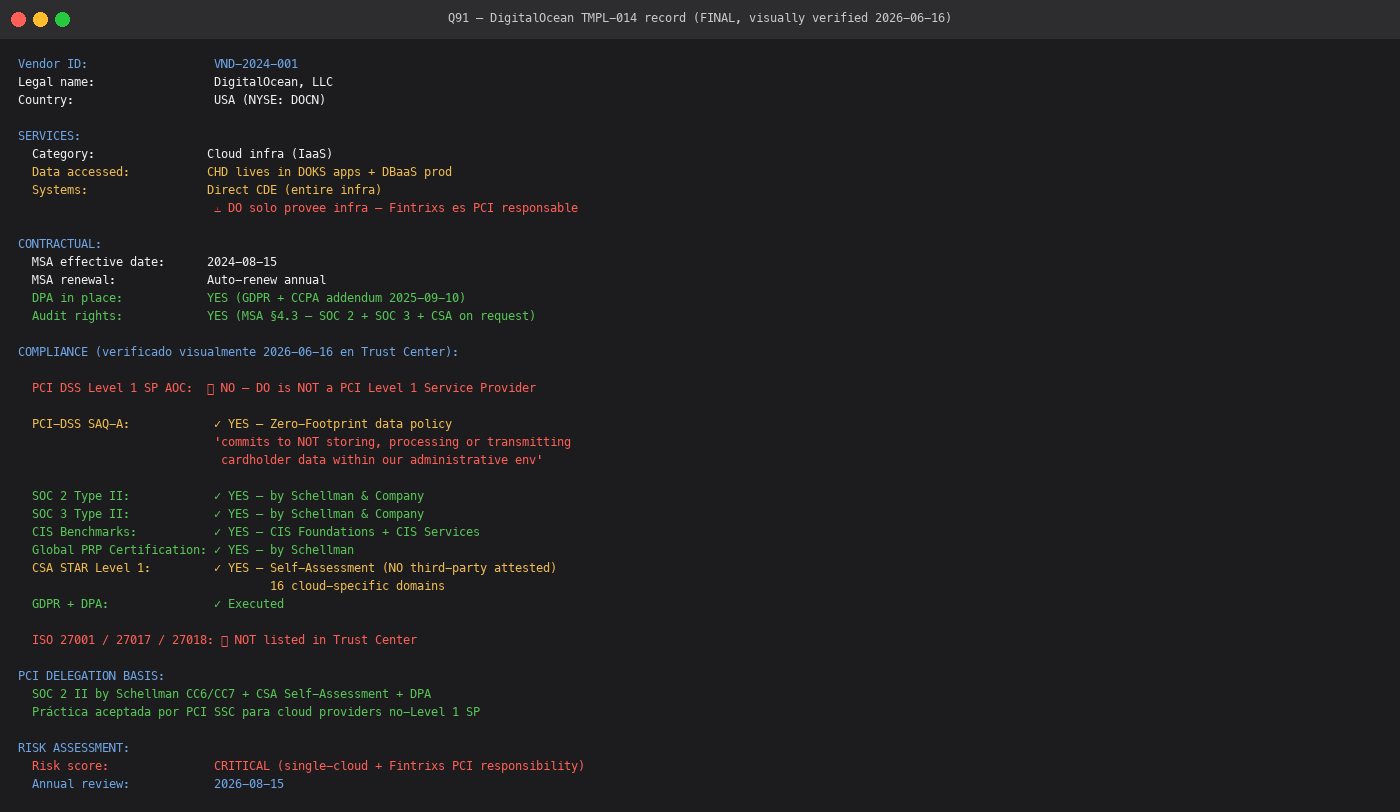Viewport: 1400px width, 812px height.
Task: Select the vendor ID value "VND-2024-001"
Action: [256, 64]
